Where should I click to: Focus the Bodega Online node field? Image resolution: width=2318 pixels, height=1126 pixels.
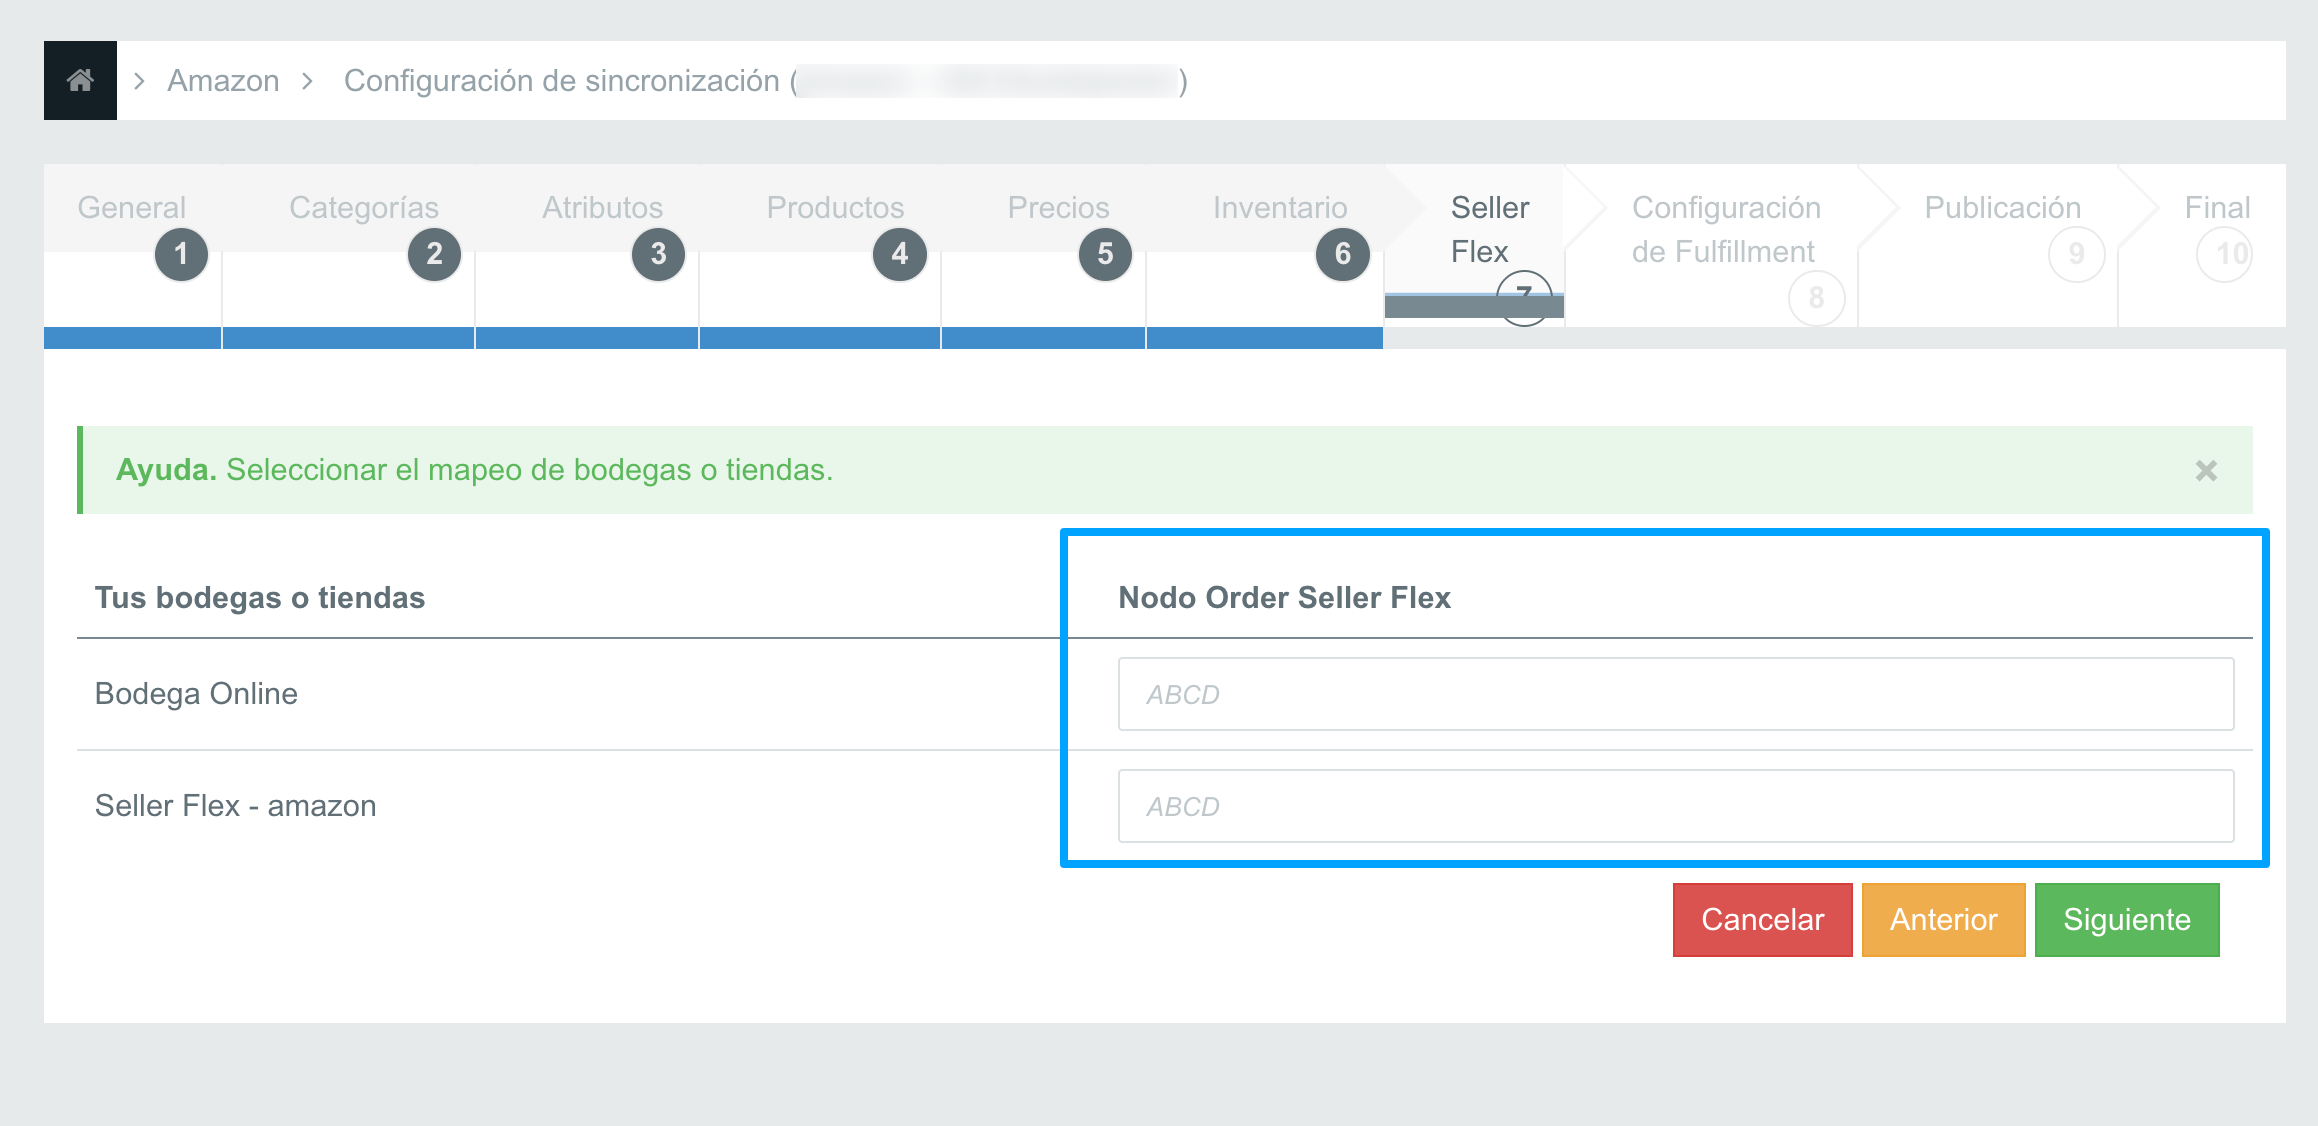click(x=1676, y=694)
